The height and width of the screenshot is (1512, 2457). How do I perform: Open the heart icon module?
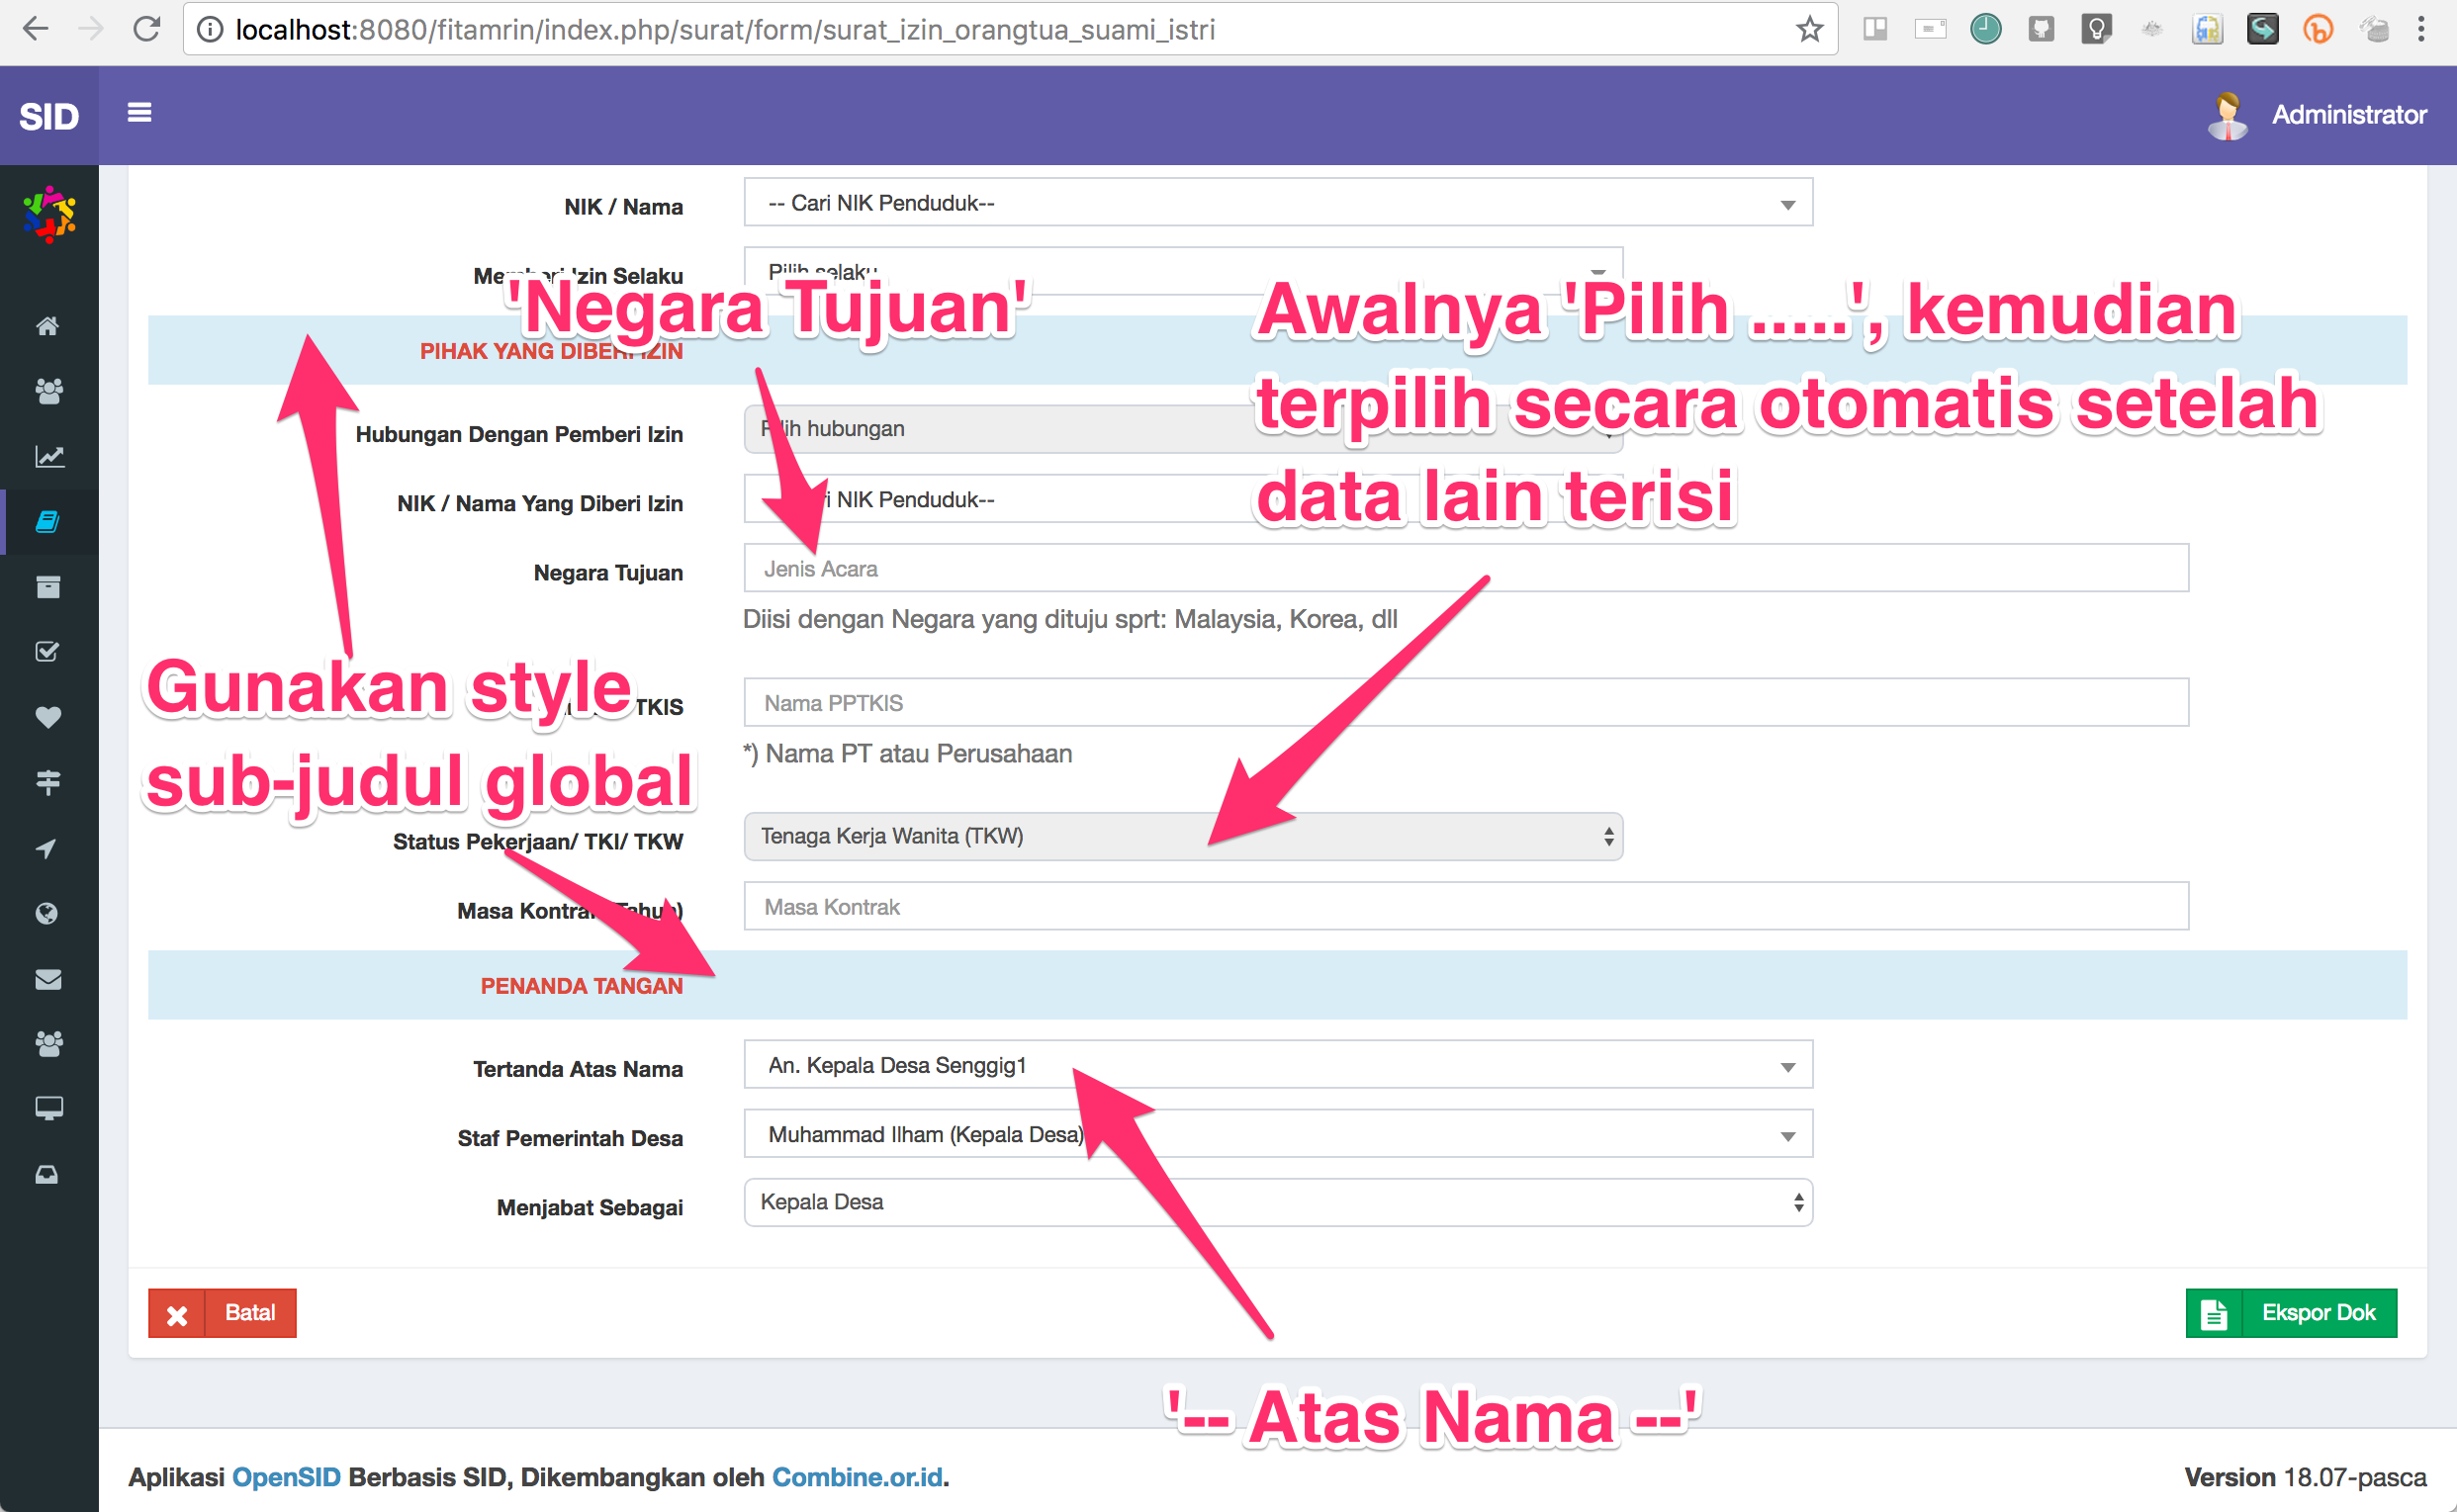(x=48, y=716)
